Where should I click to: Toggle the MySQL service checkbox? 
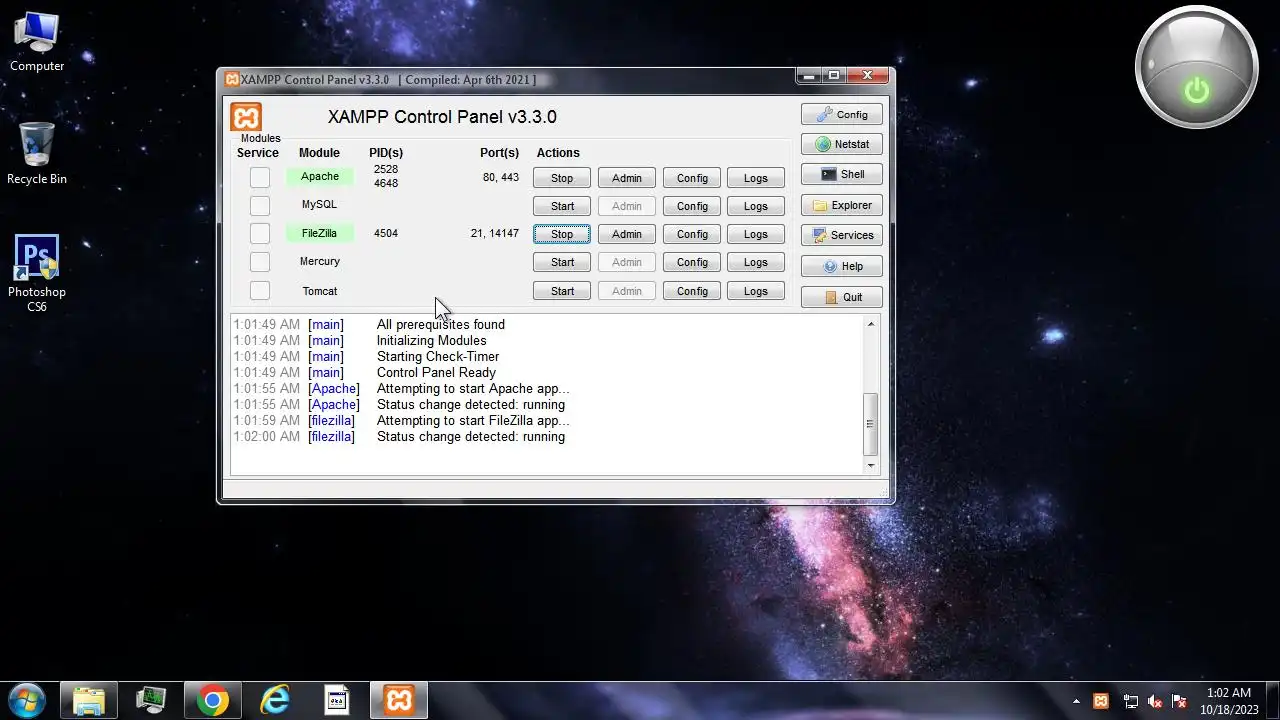[260, 205]
